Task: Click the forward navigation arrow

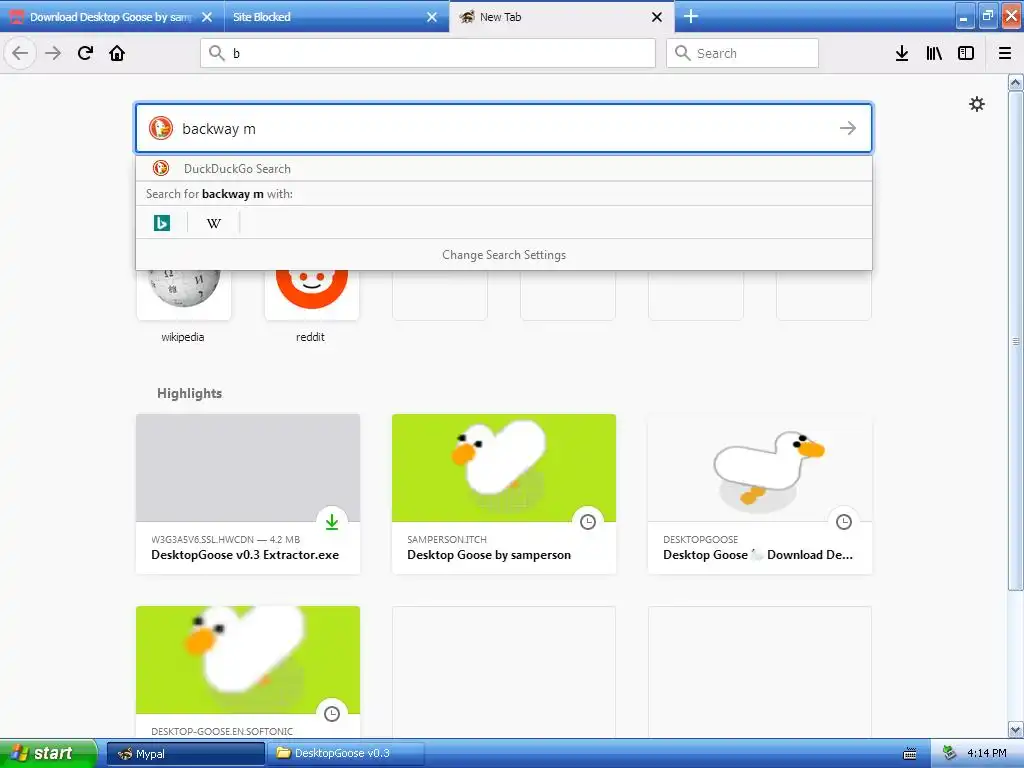Action: click(x=53, y=53)
